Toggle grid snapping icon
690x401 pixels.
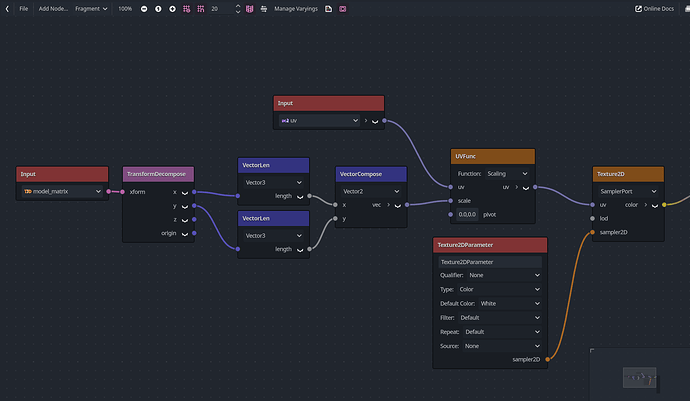coord(200,8)
